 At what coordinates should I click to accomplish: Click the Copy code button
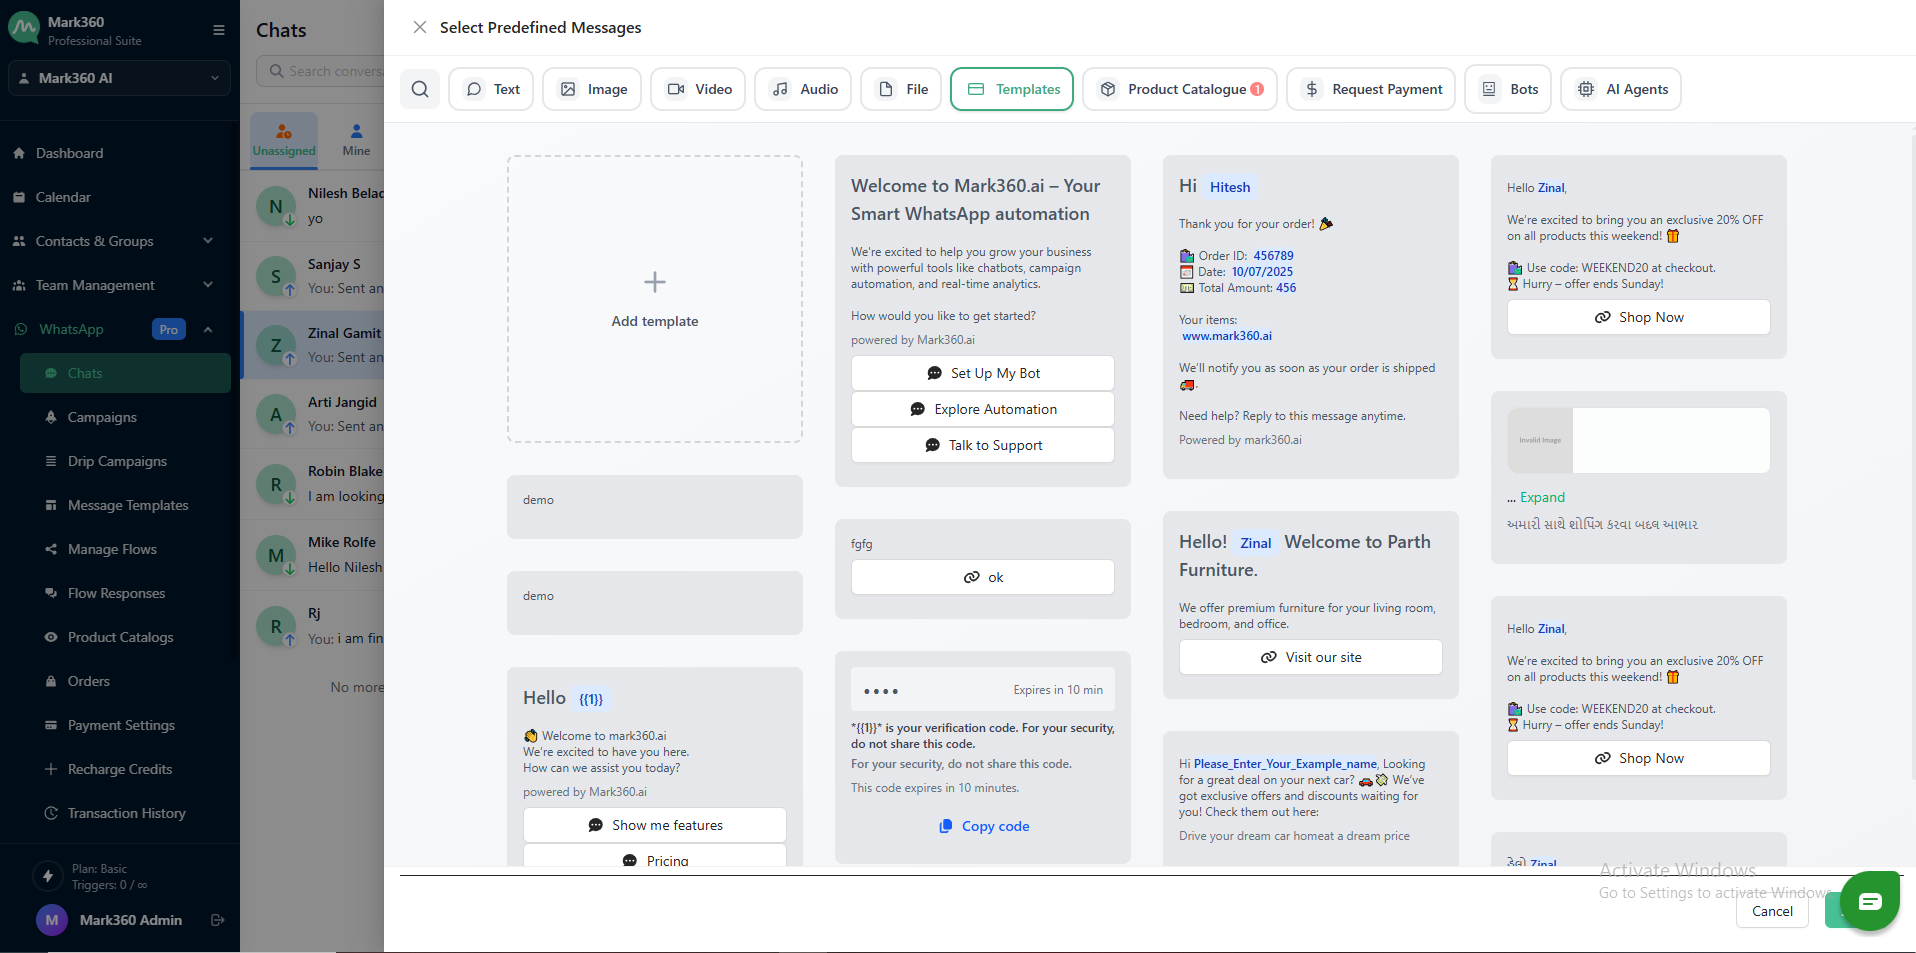coord(984,826)
